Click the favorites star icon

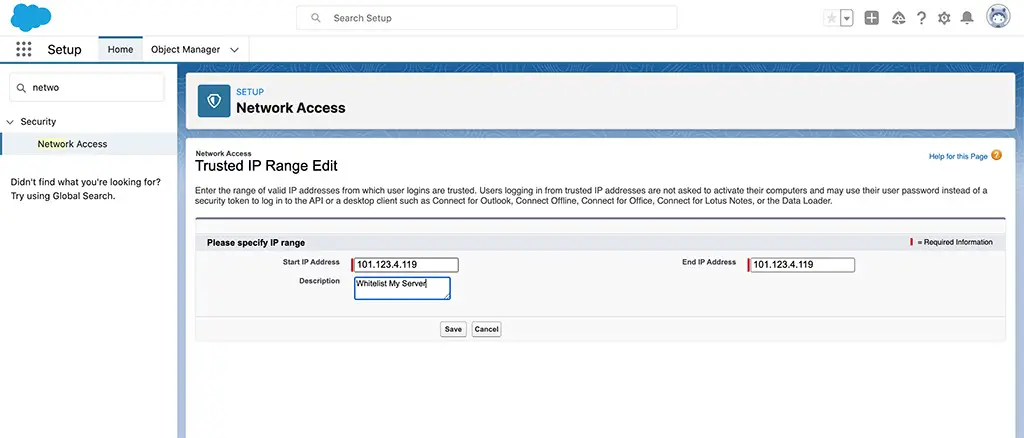[831, 18]
